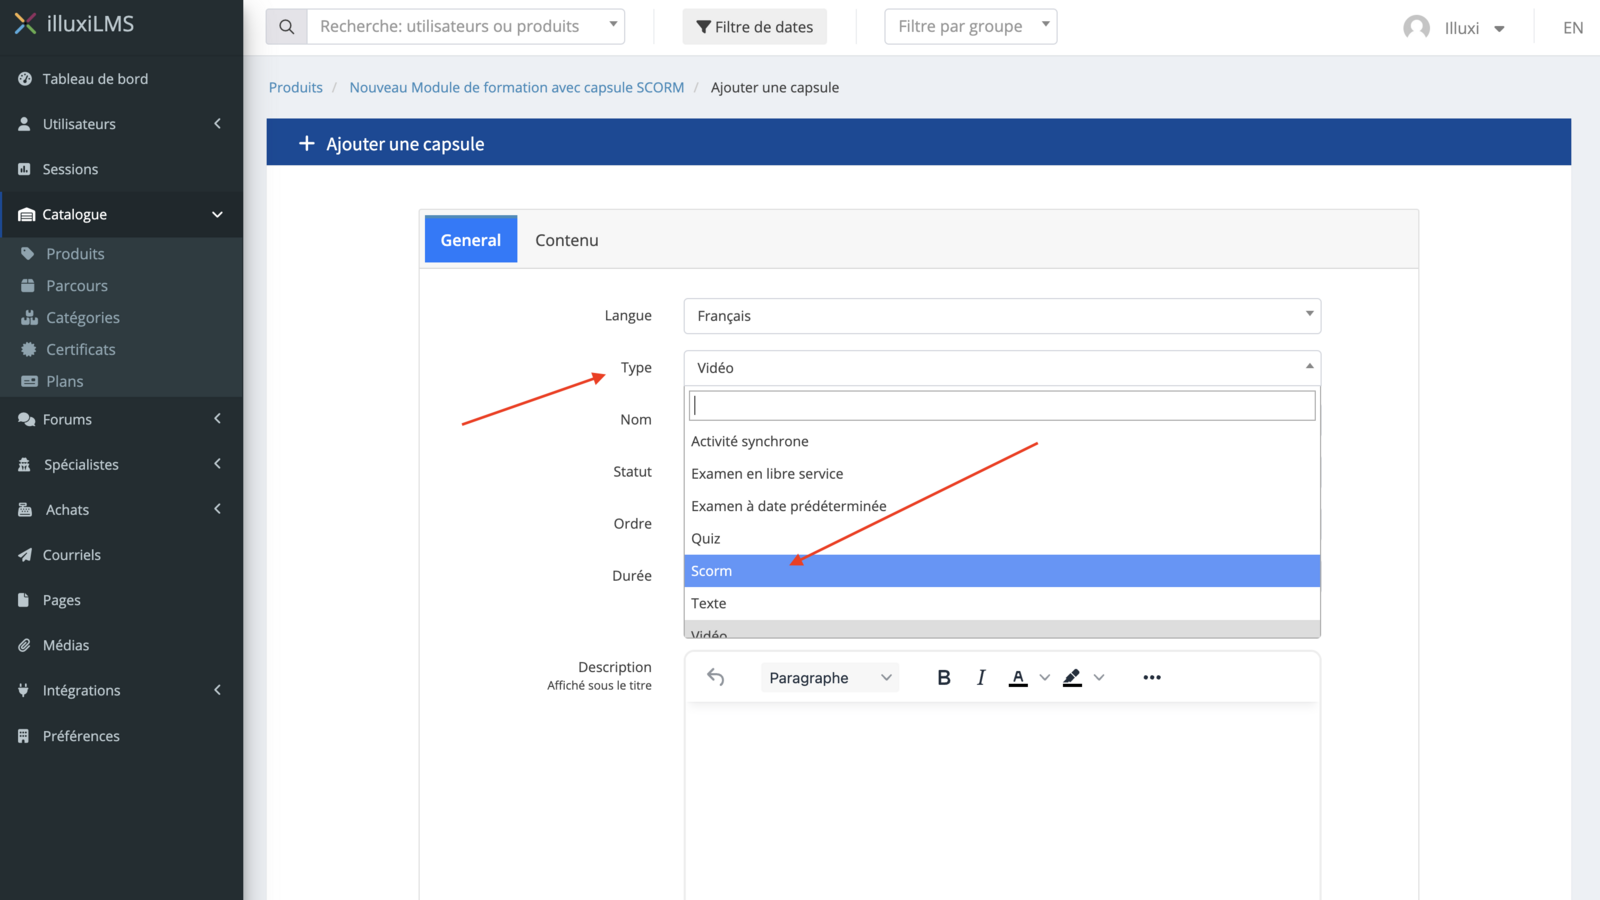1600x900 pixels.
Task: Click the Illuxi user avatar icon
Action: (1416, 28)
